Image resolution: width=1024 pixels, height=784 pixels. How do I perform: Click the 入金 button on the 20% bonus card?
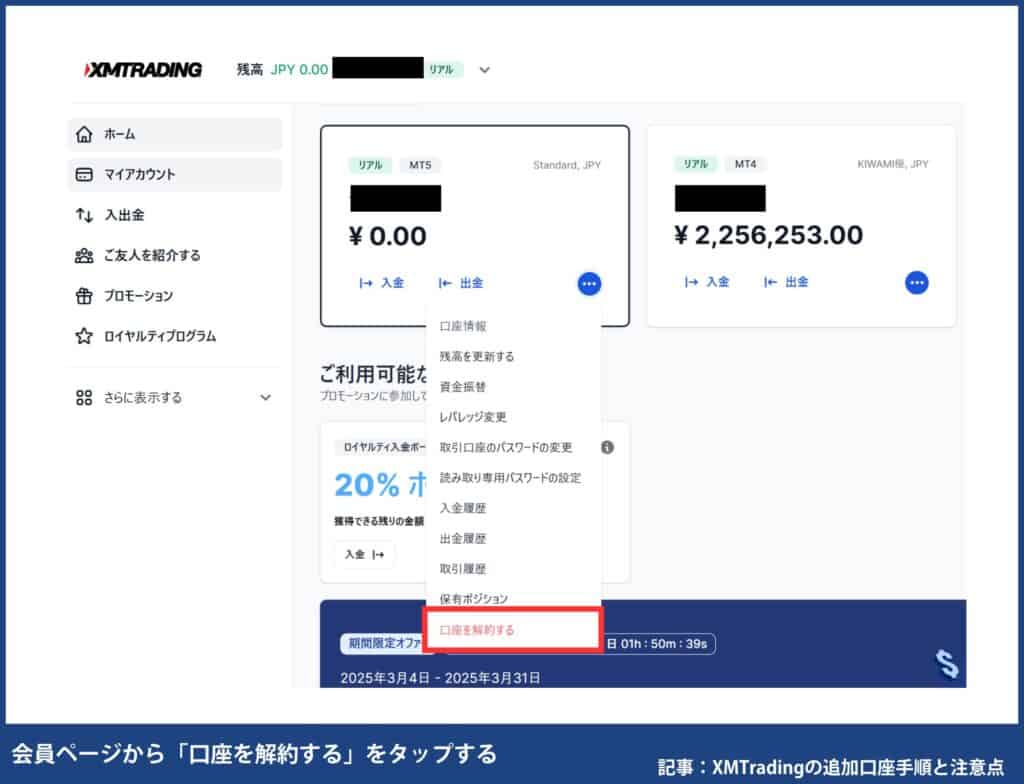click(364, 555)
